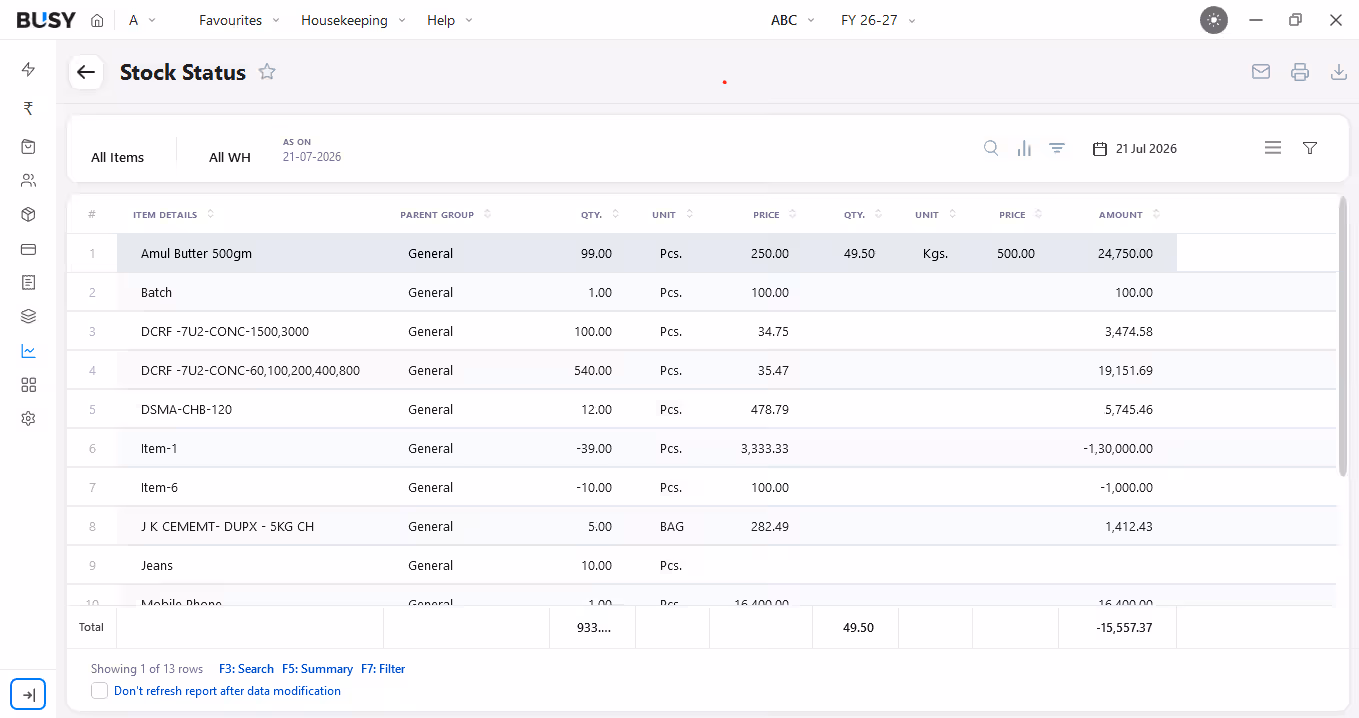Open the box inventory sidebar icon
Image resolution: width=1359 pixels, height=718 pixels.
coord(28,215)
